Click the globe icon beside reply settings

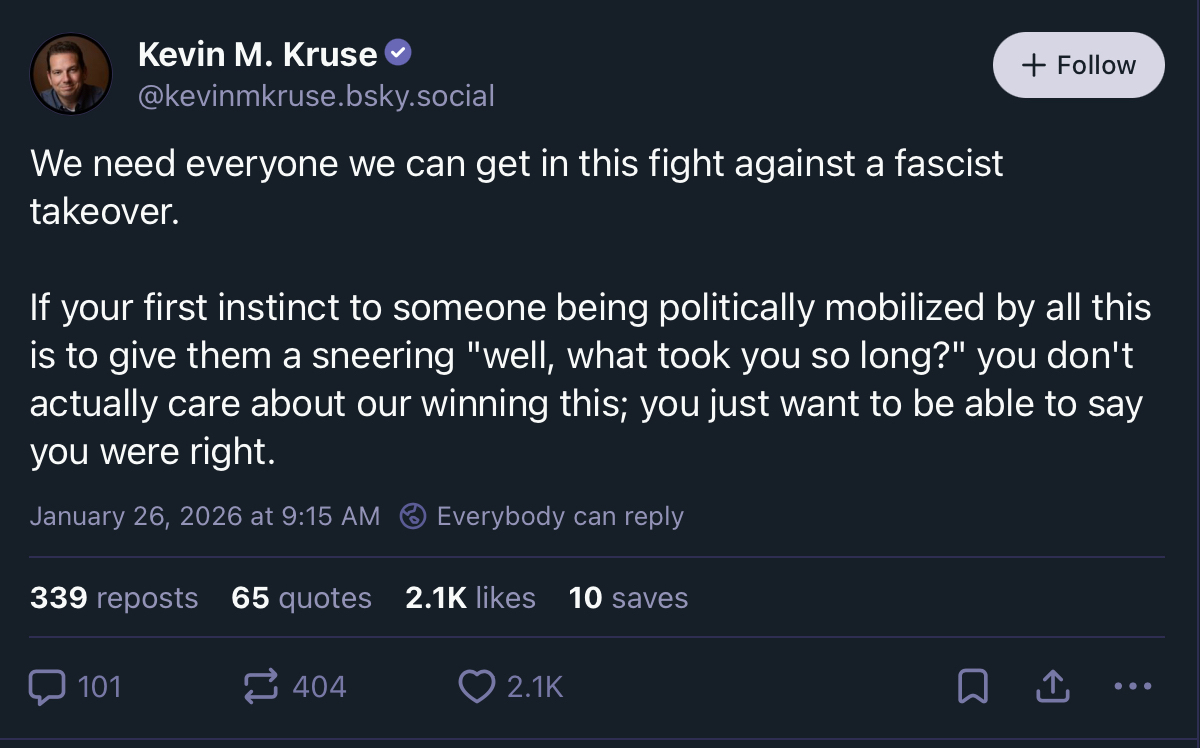(413, 516)
